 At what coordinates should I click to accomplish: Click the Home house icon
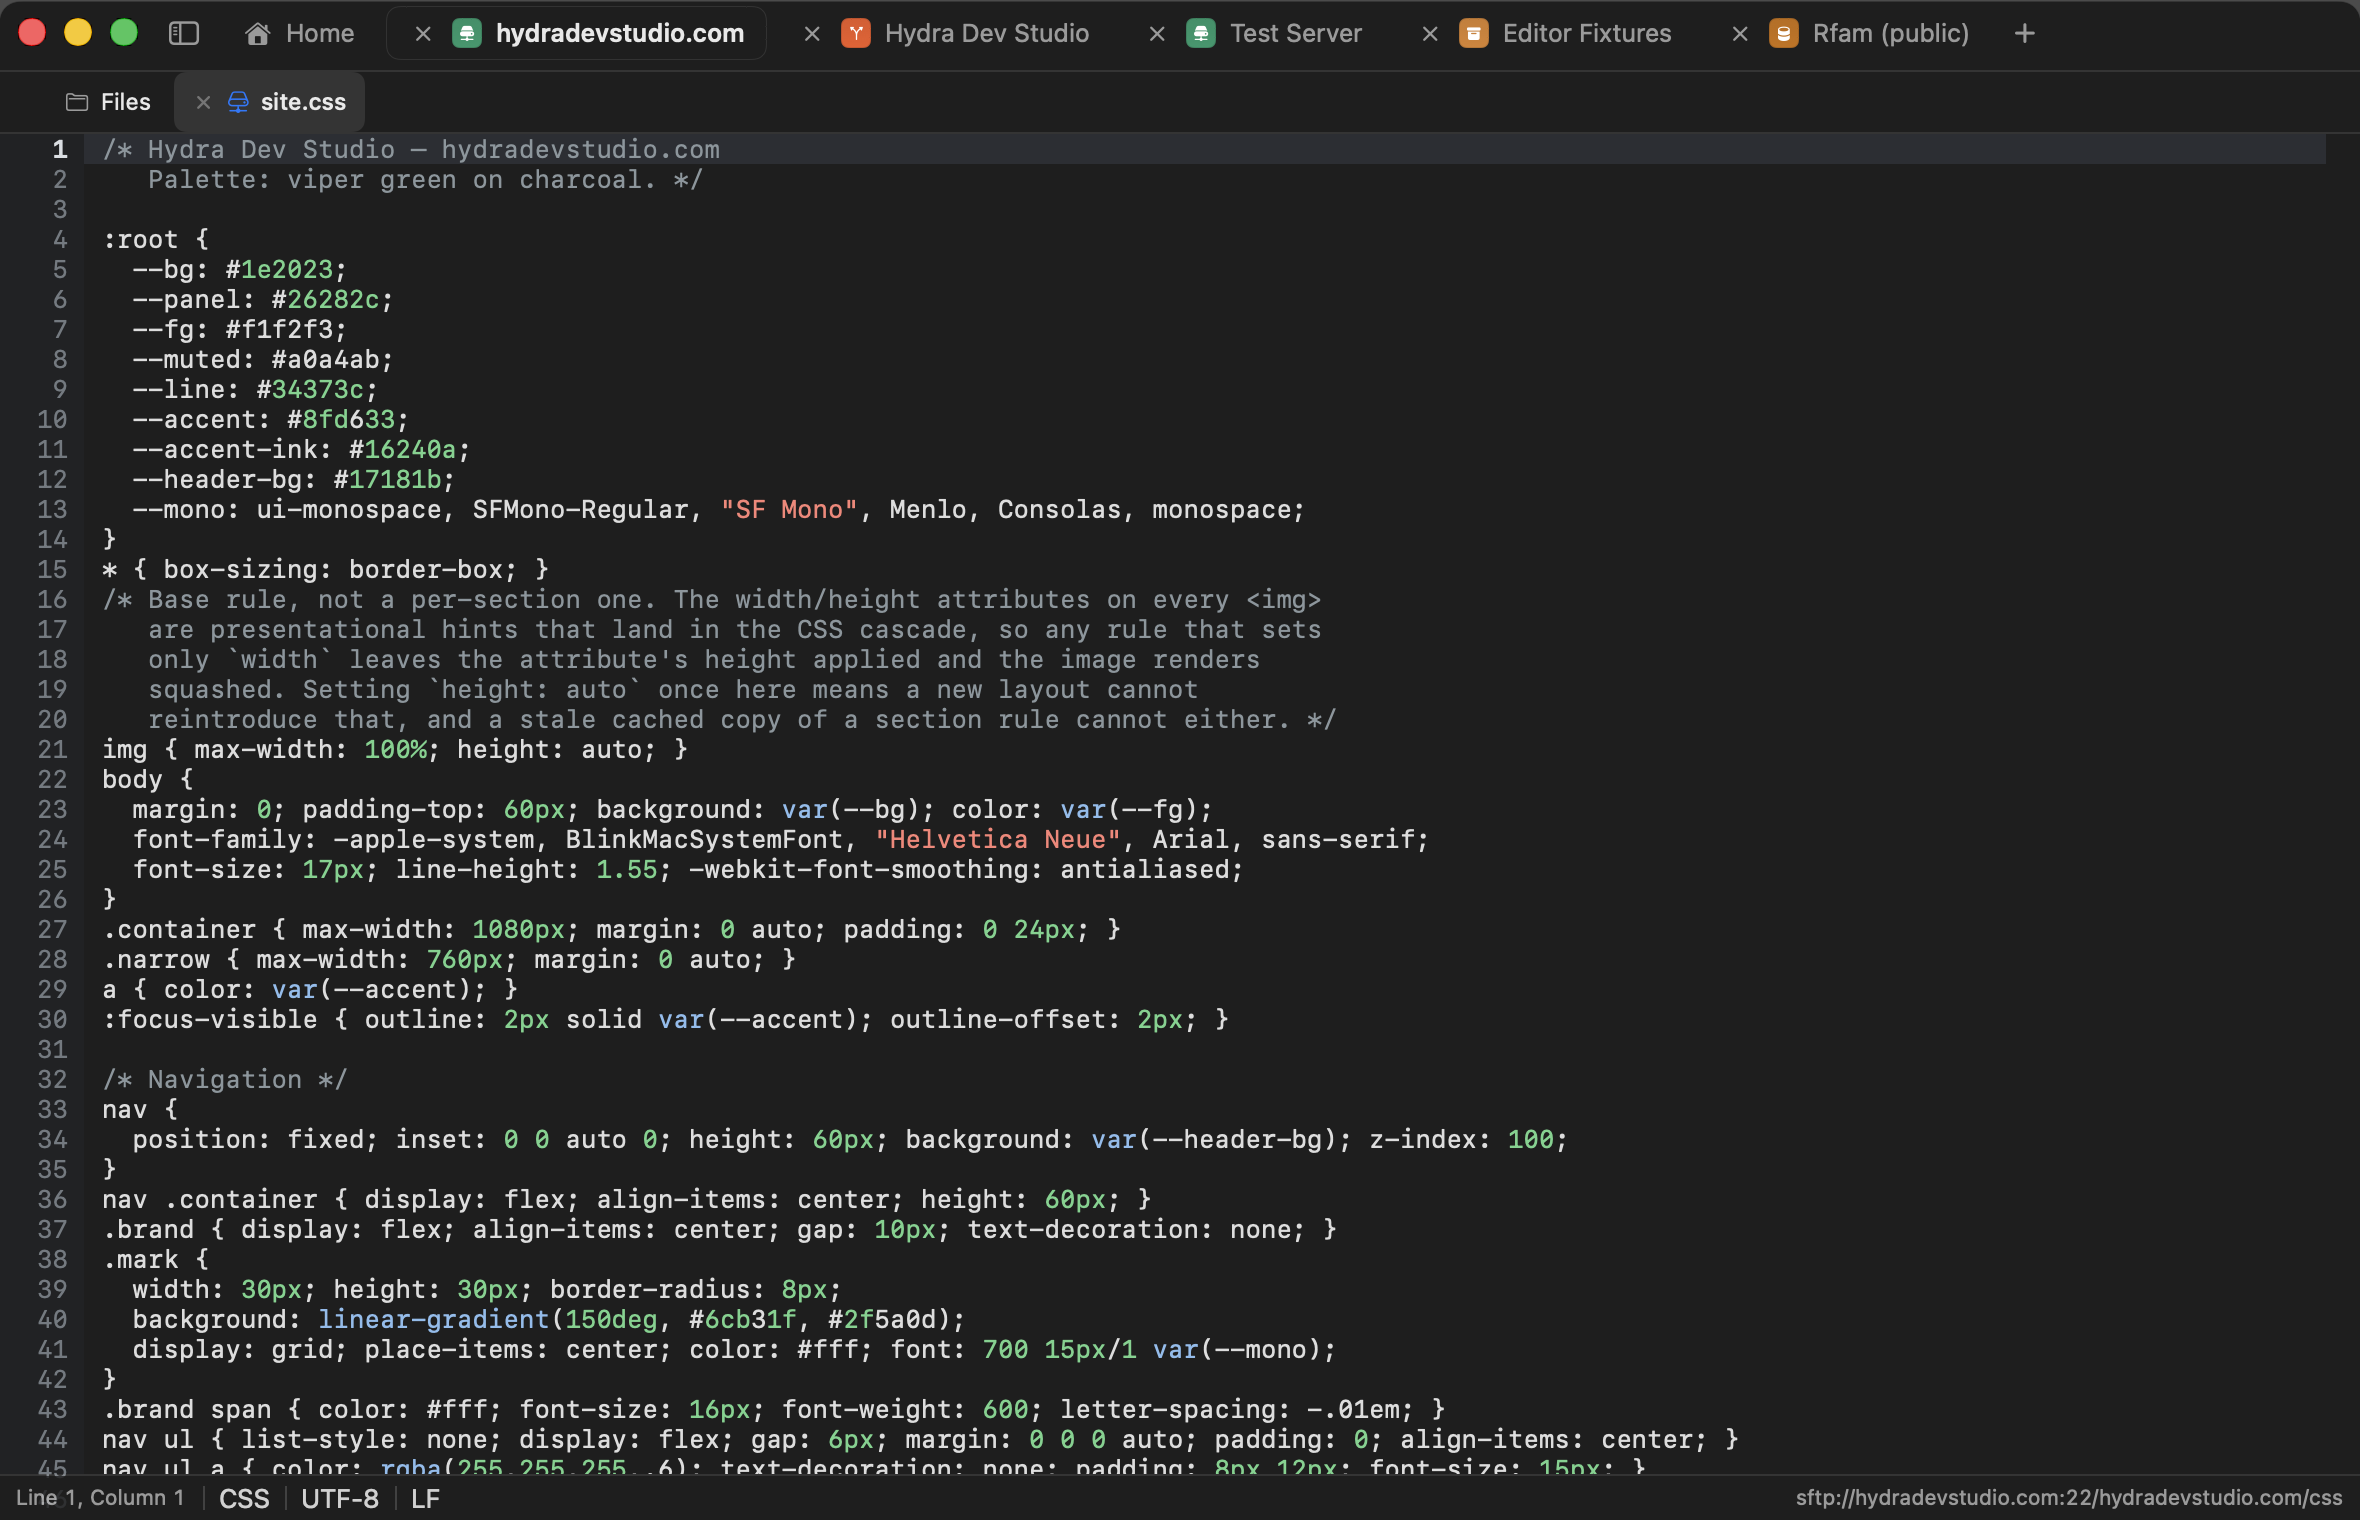click(258, 33)
